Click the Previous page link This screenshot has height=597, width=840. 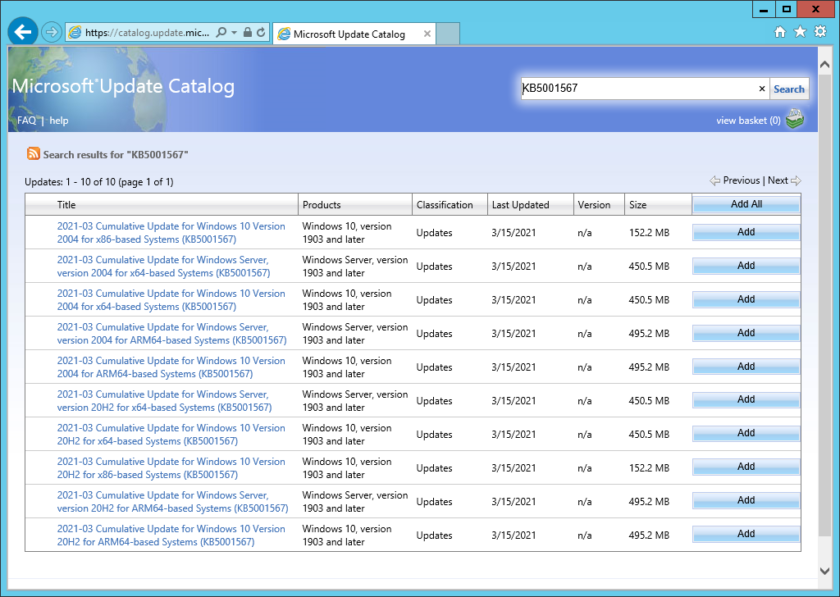[x=741, y=181]
